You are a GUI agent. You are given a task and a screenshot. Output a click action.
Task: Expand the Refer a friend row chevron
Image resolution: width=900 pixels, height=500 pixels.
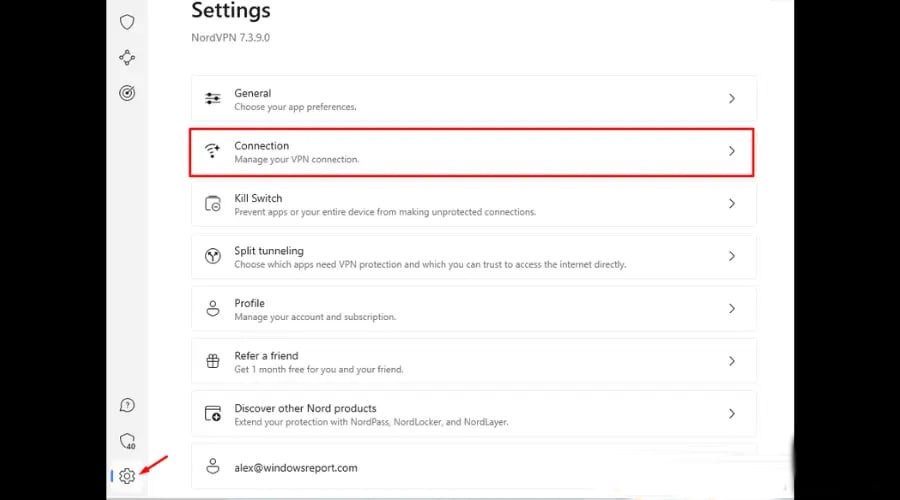click(732, 361)
